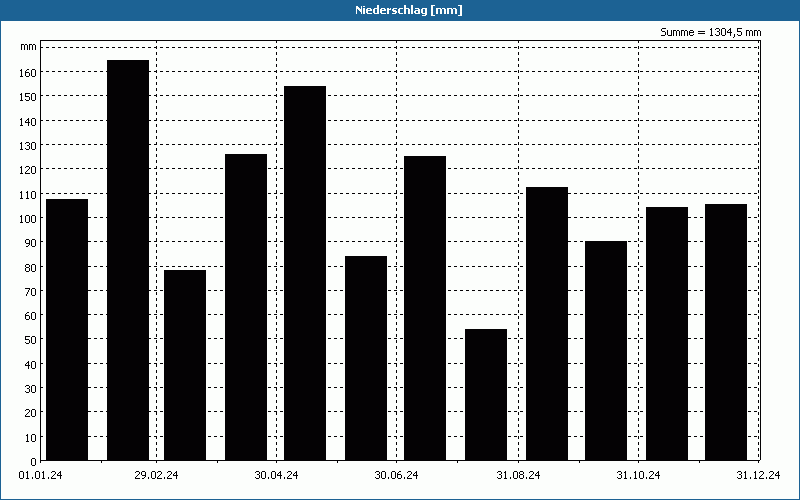Click the 150 value on y-axis

tap(30, 97)
